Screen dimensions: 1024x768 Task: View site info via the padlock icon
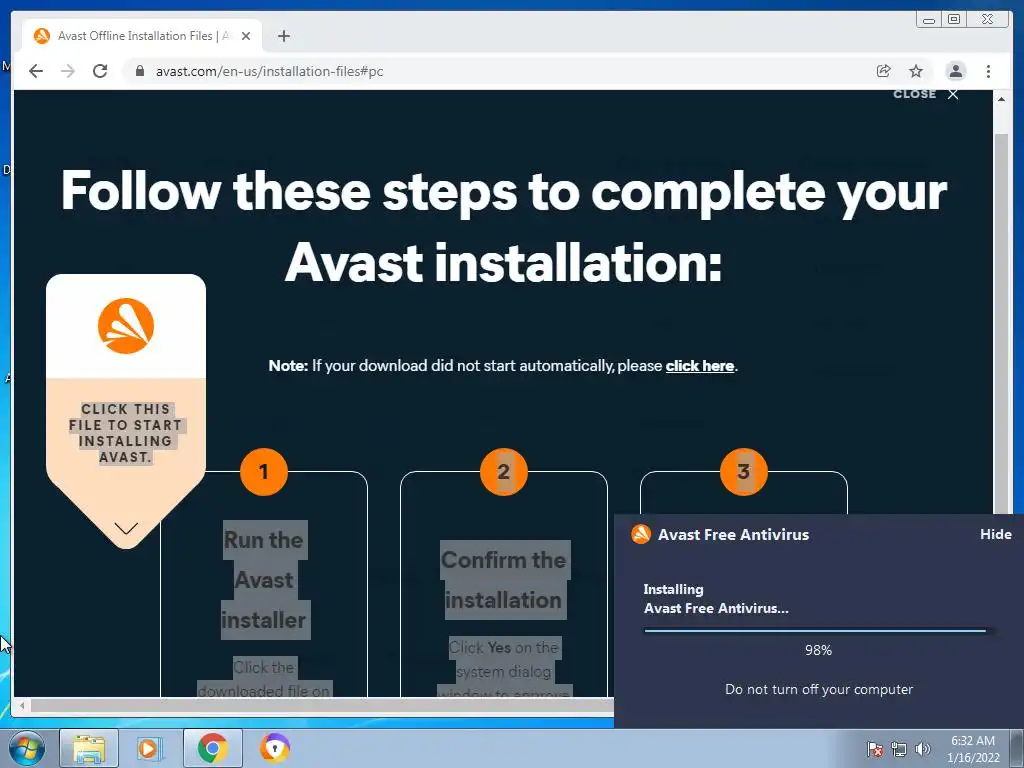click(139, 71)
